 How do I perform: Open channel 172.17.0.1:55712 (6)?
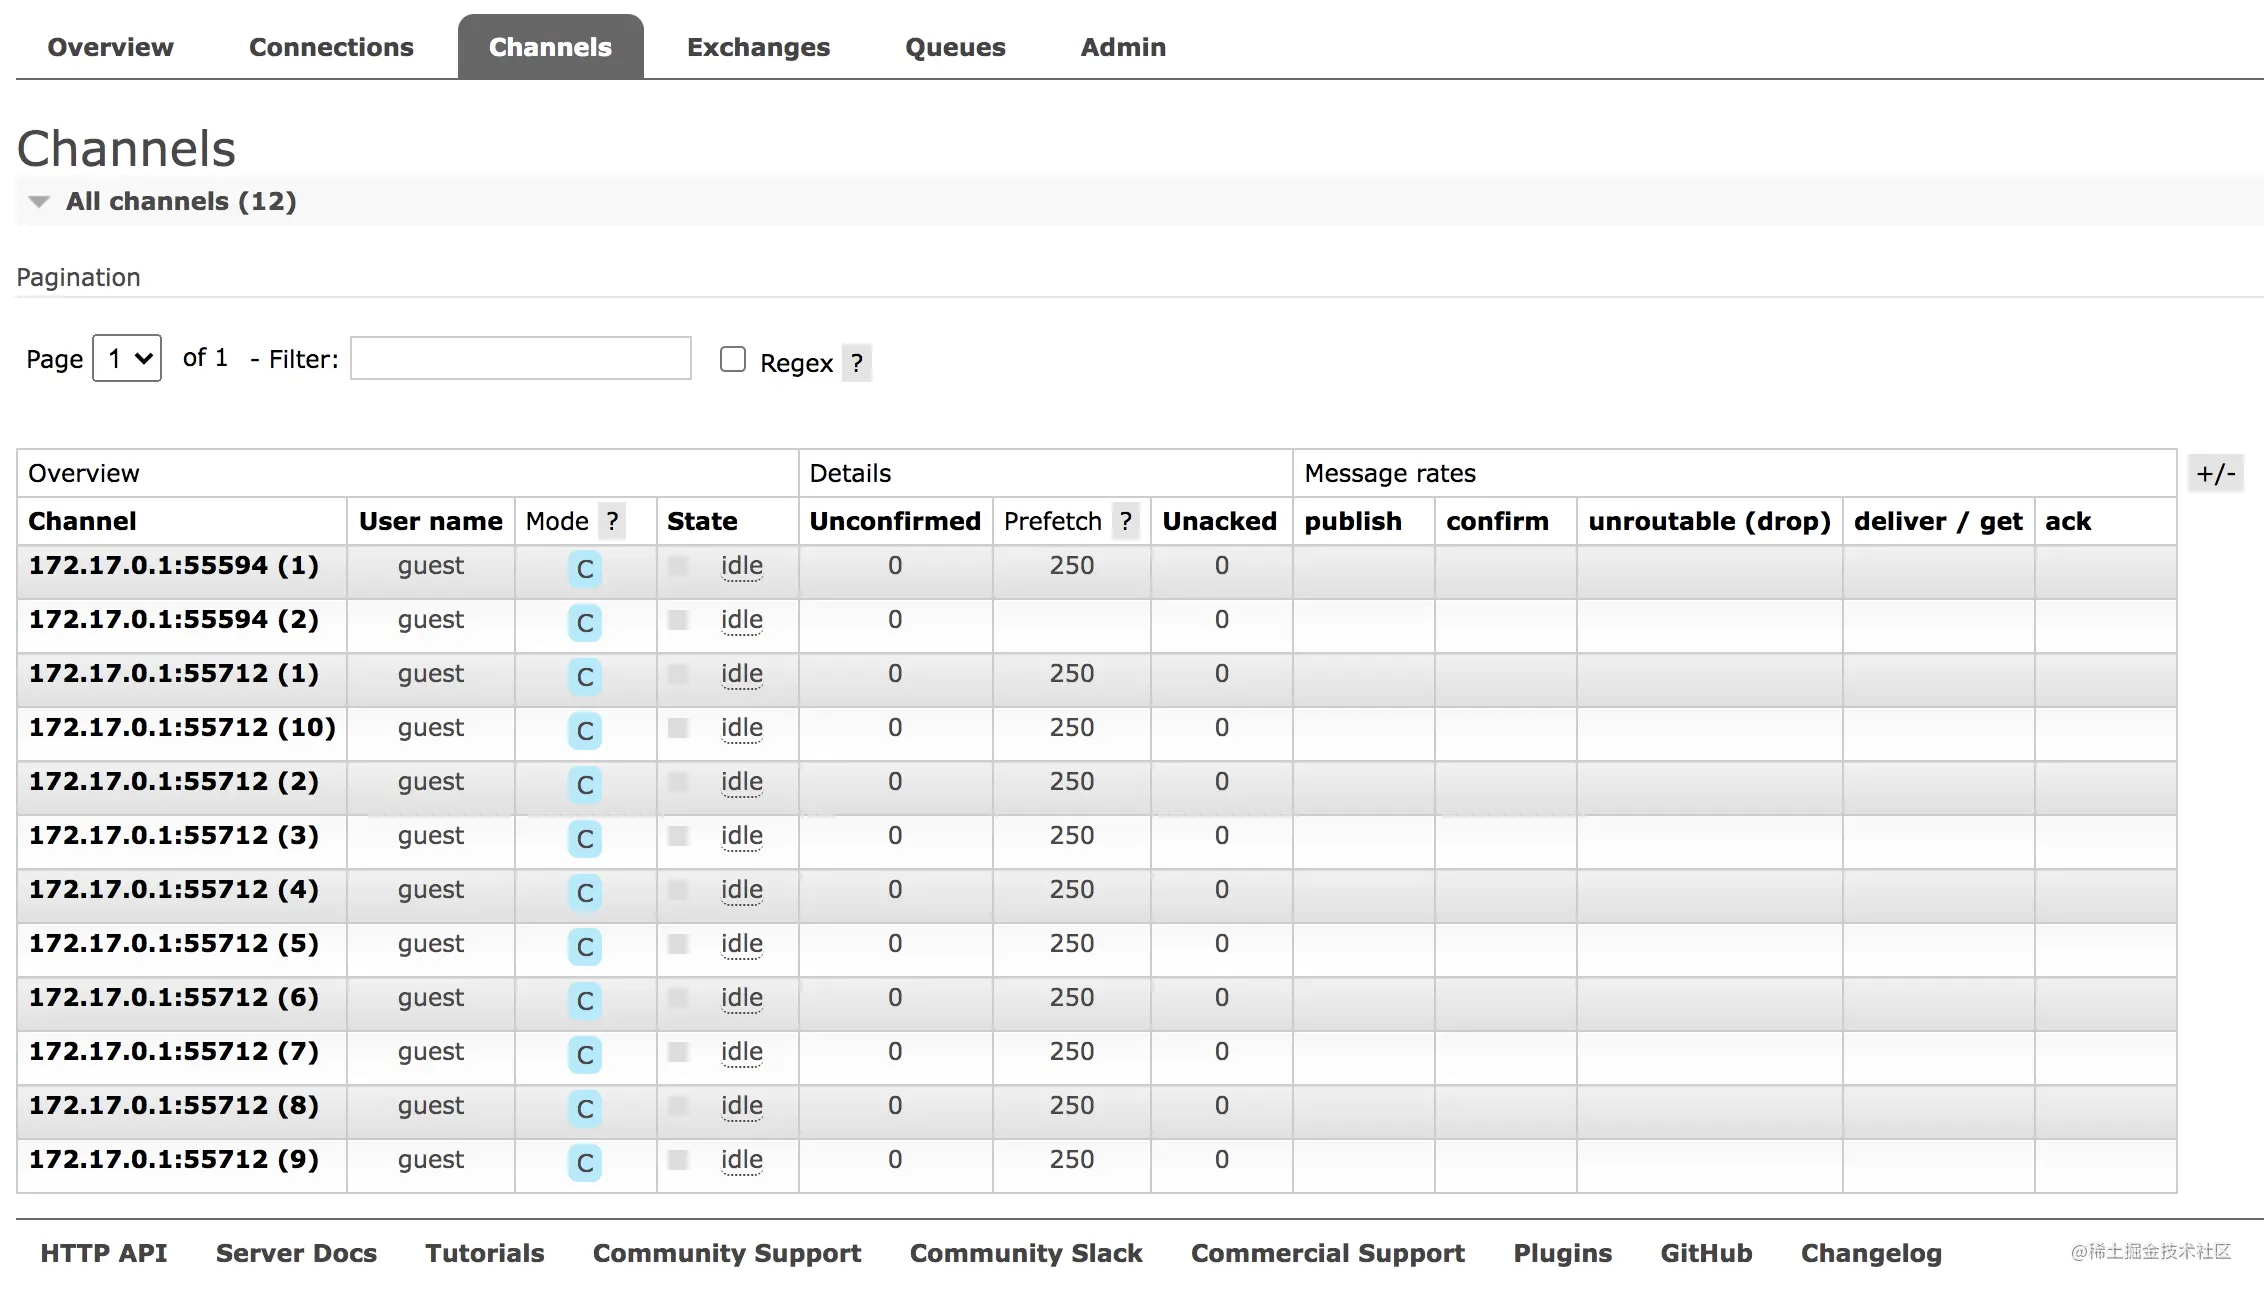click(174, 997)
